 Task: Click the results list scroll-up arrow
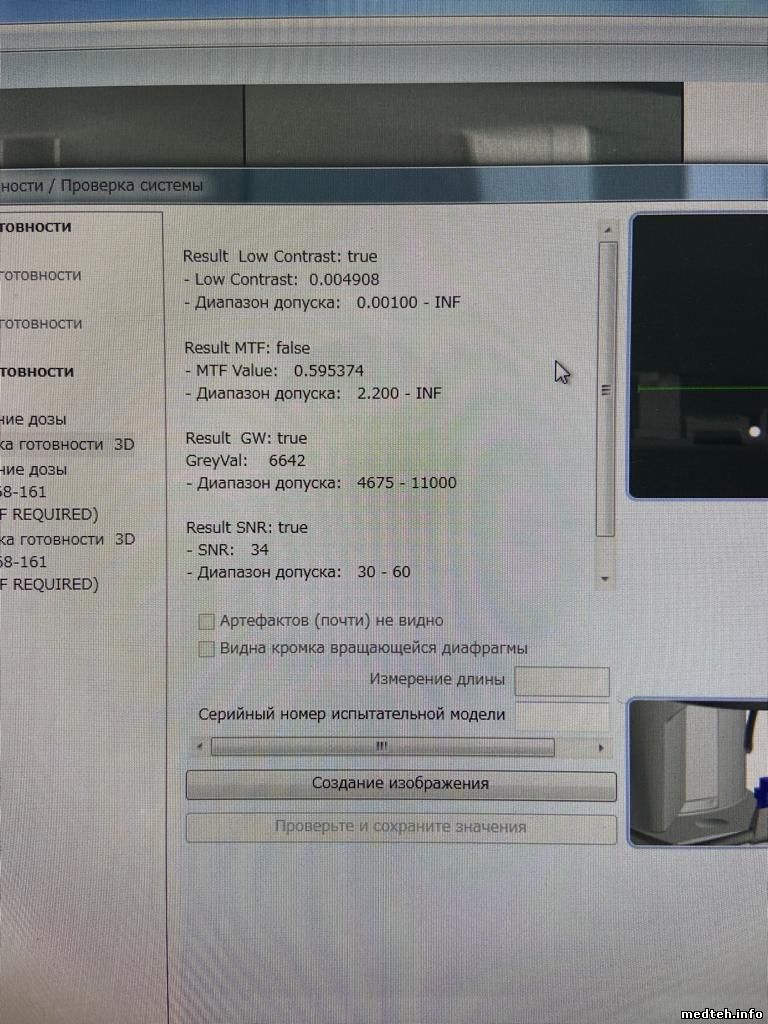click(x=606, y=229)
